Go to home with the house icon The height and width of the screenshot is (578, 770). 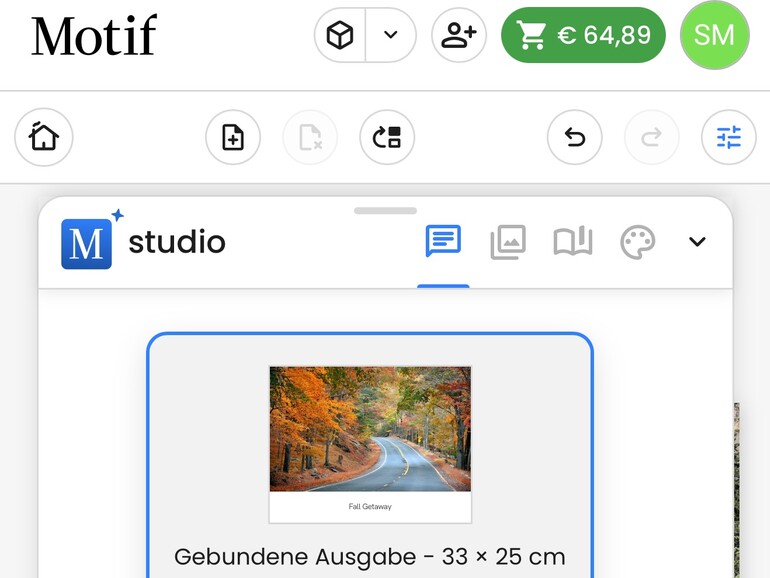(44, 137)
